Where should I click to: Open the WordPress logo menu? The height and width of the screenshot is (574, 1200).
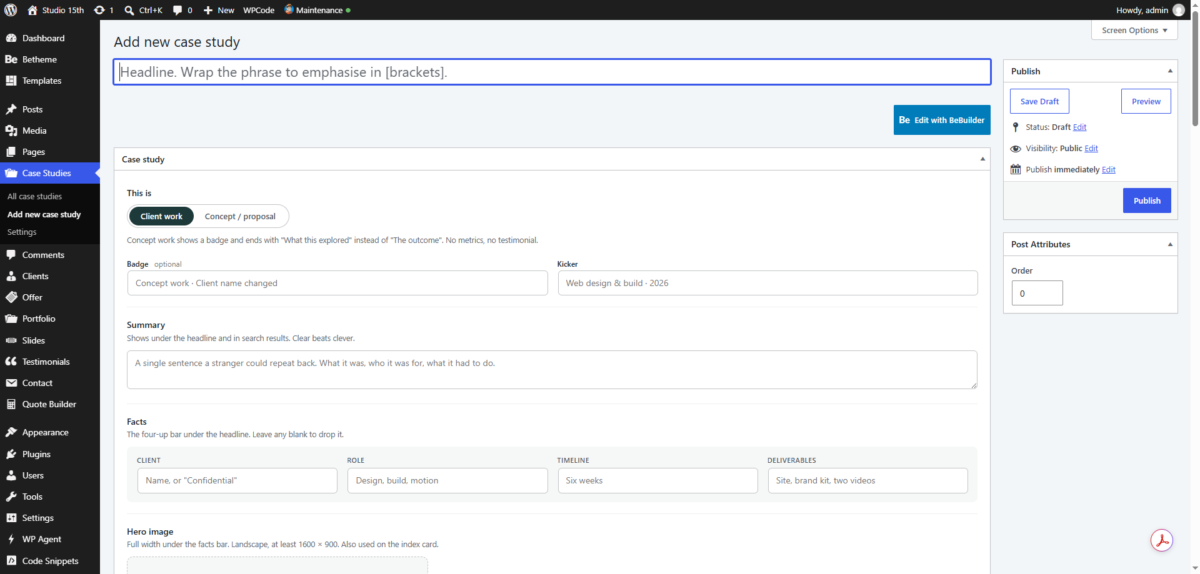[10, 9]
